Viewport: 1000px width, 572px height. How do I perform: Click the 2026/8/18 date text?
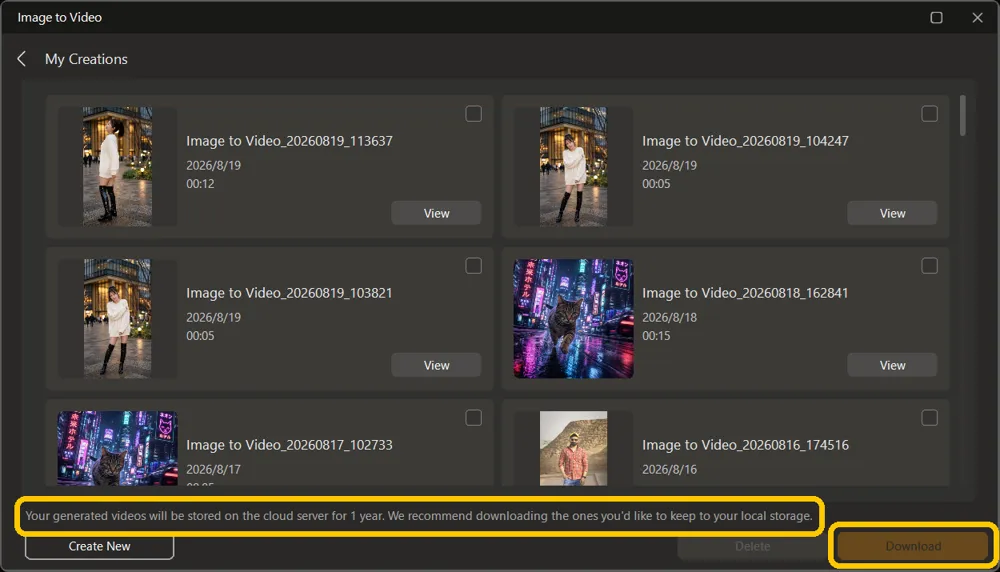click(x=669, y=317)
